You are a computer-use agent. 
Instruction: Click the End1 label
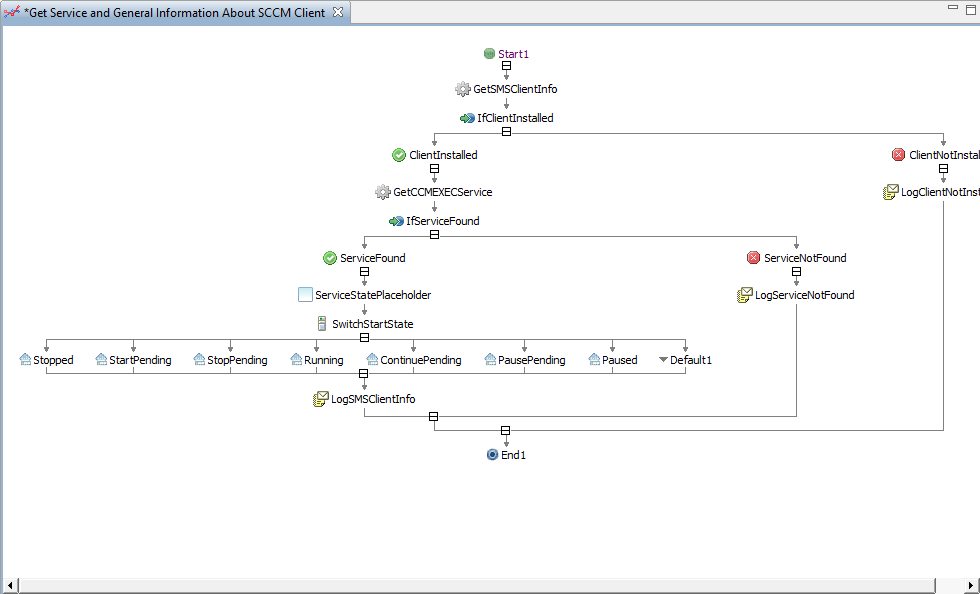513,455
